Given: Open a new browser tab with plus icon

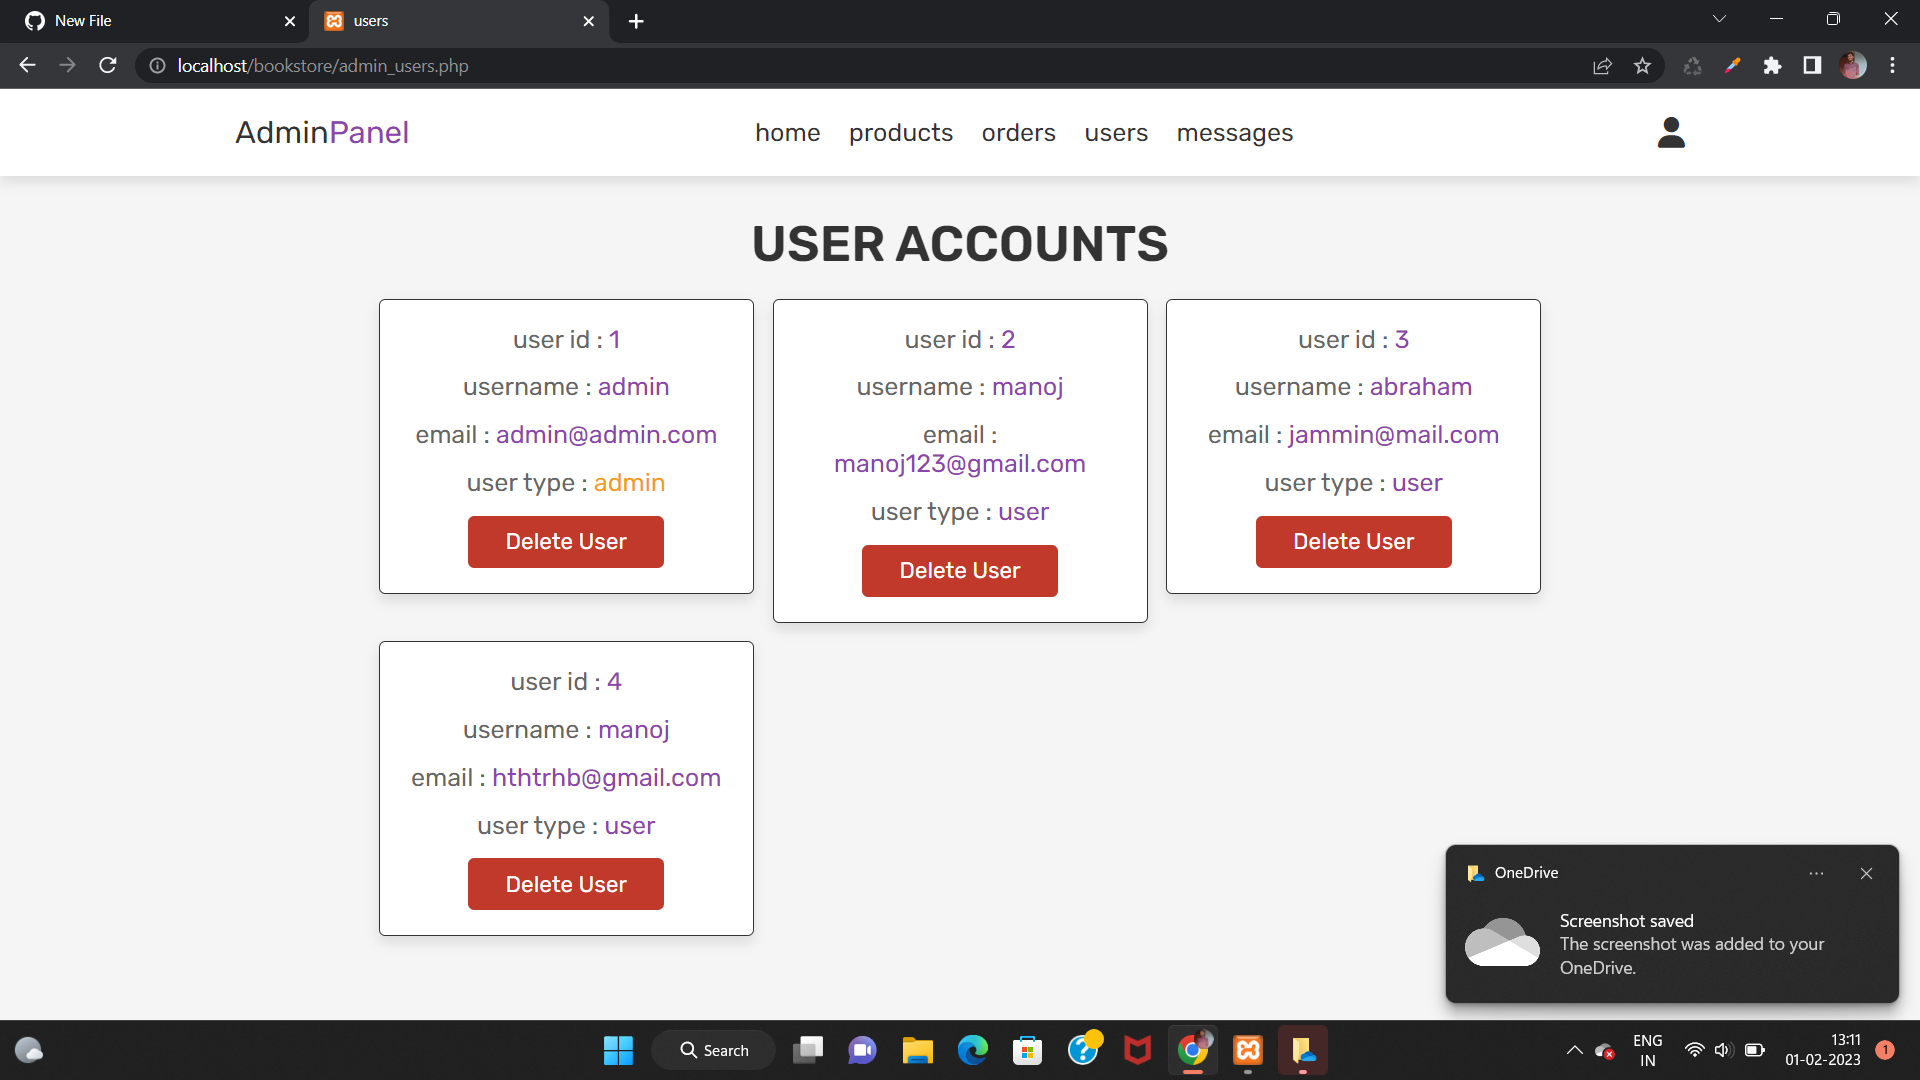Looking at the screenshot, I should (x=636, y=21).
